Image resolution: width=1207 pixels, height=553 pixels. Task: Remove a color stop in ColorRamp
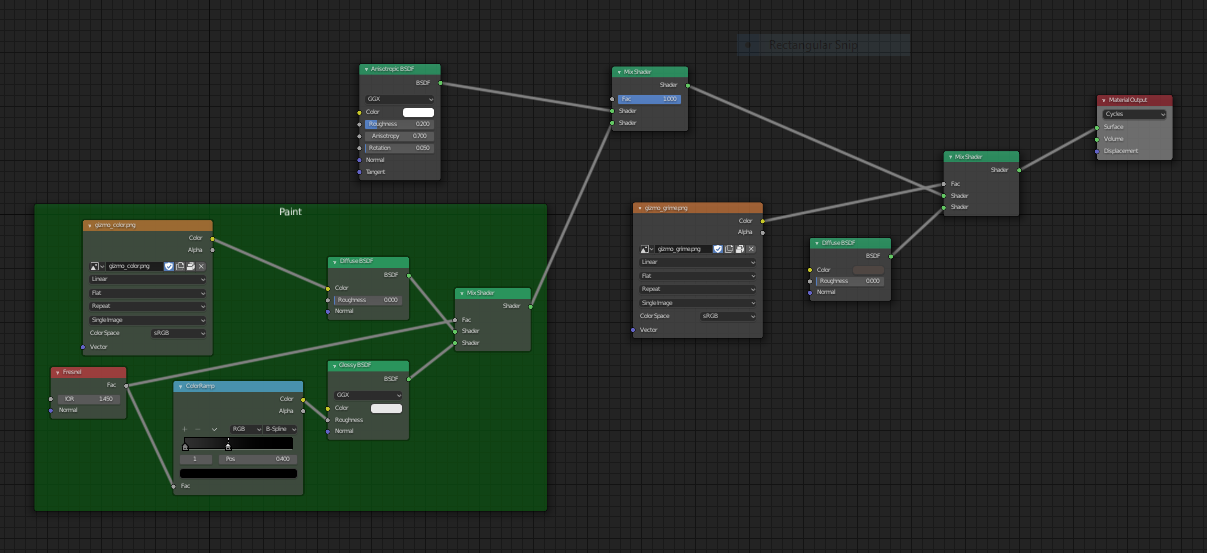197,428
